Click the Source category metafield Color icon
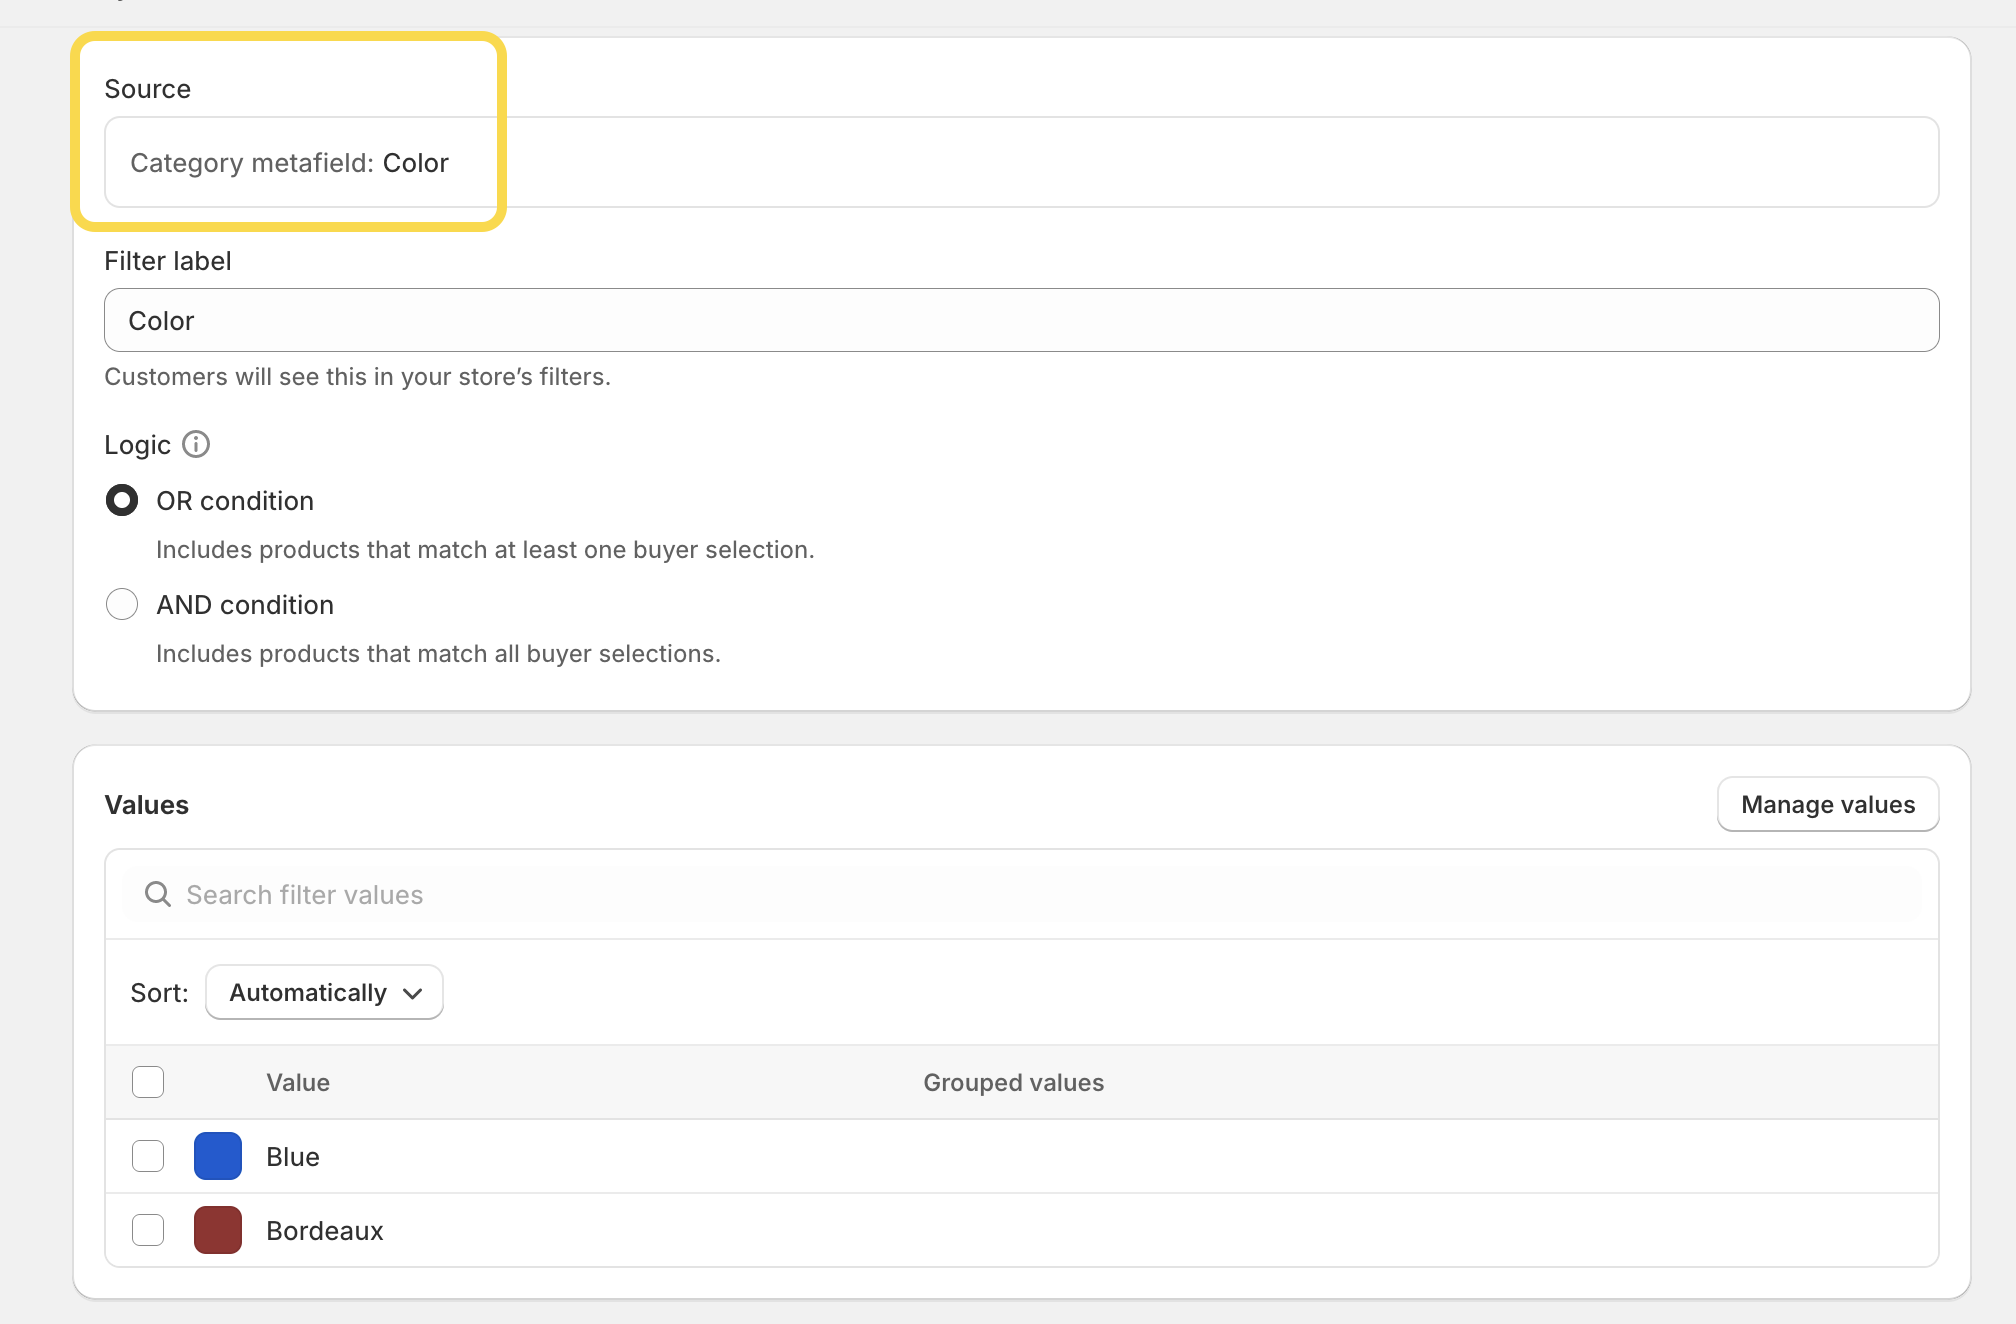Viewport: 2016px width, 1324px height. [x=289, y=163]
